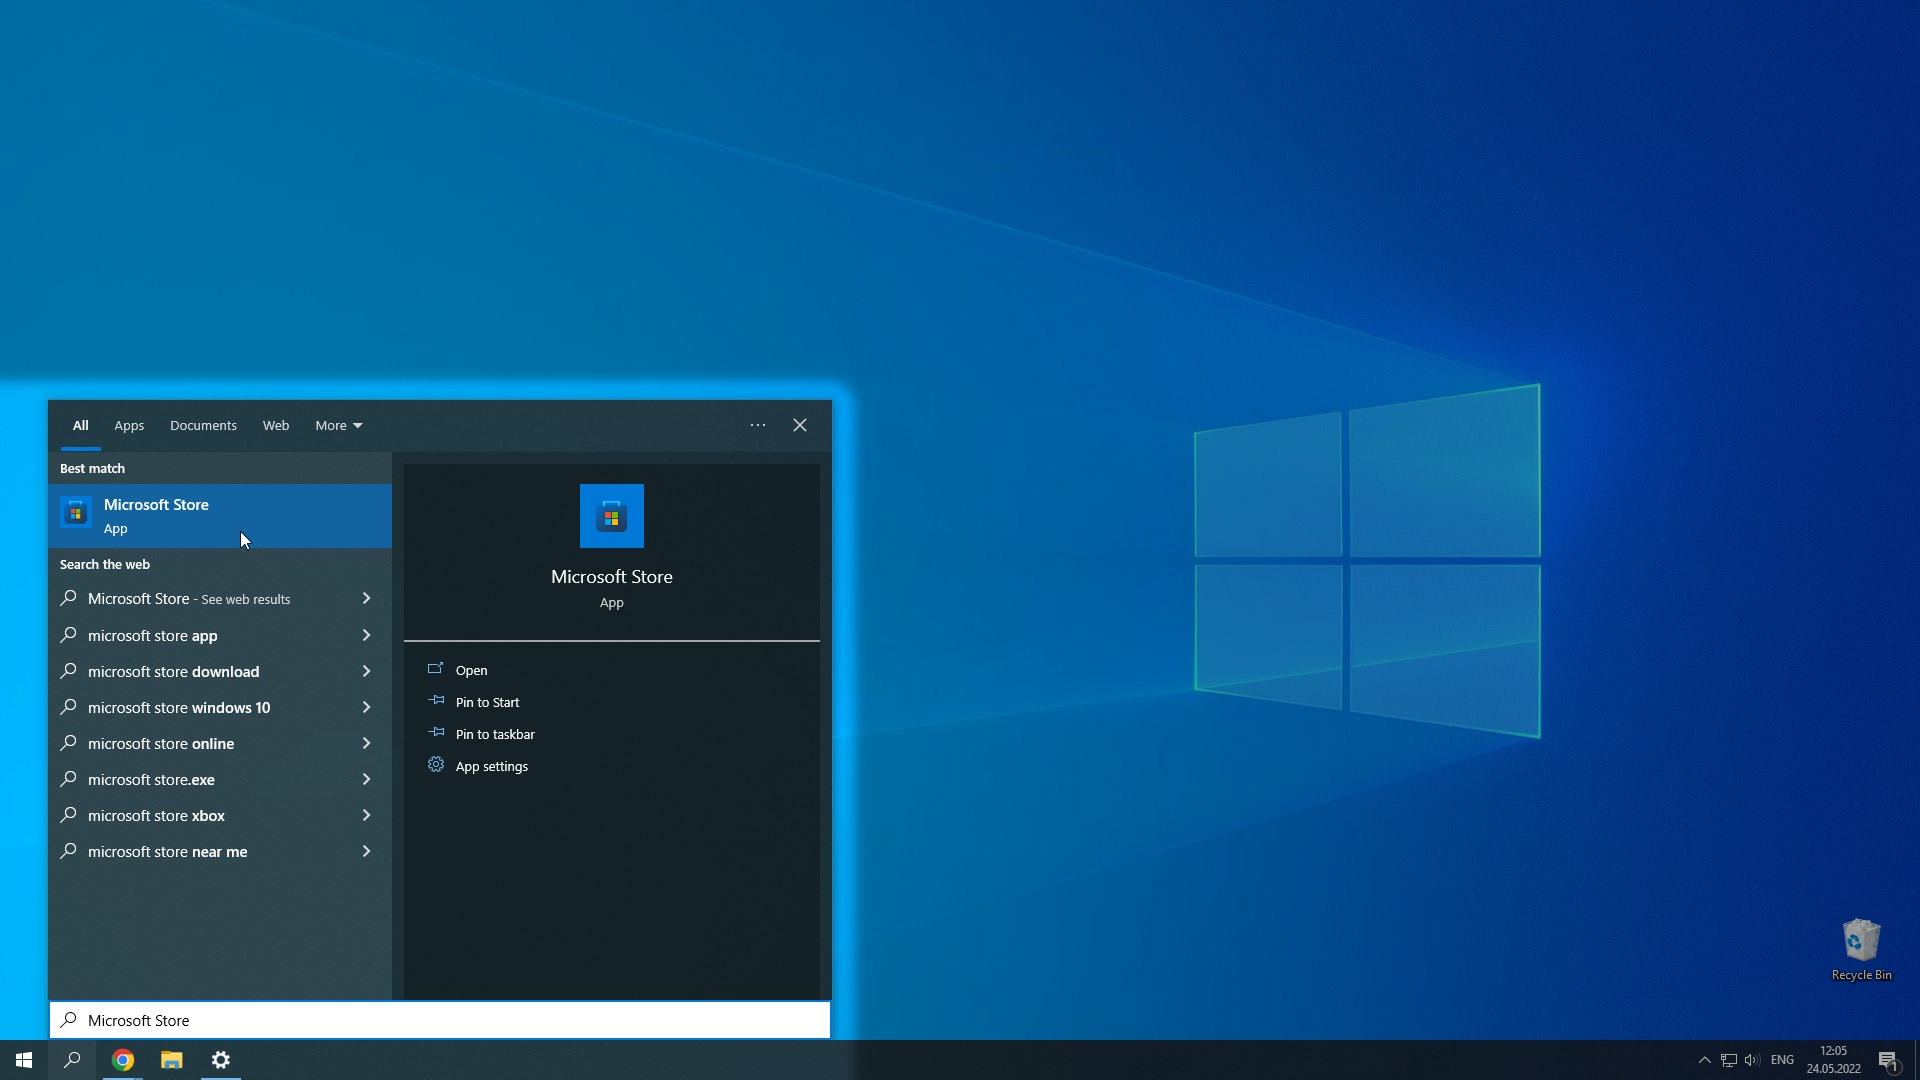This screenshot has width=1920, height=1080.
Task: Click the large Microsoft Store preview icon
Action: tap(612, 516)
